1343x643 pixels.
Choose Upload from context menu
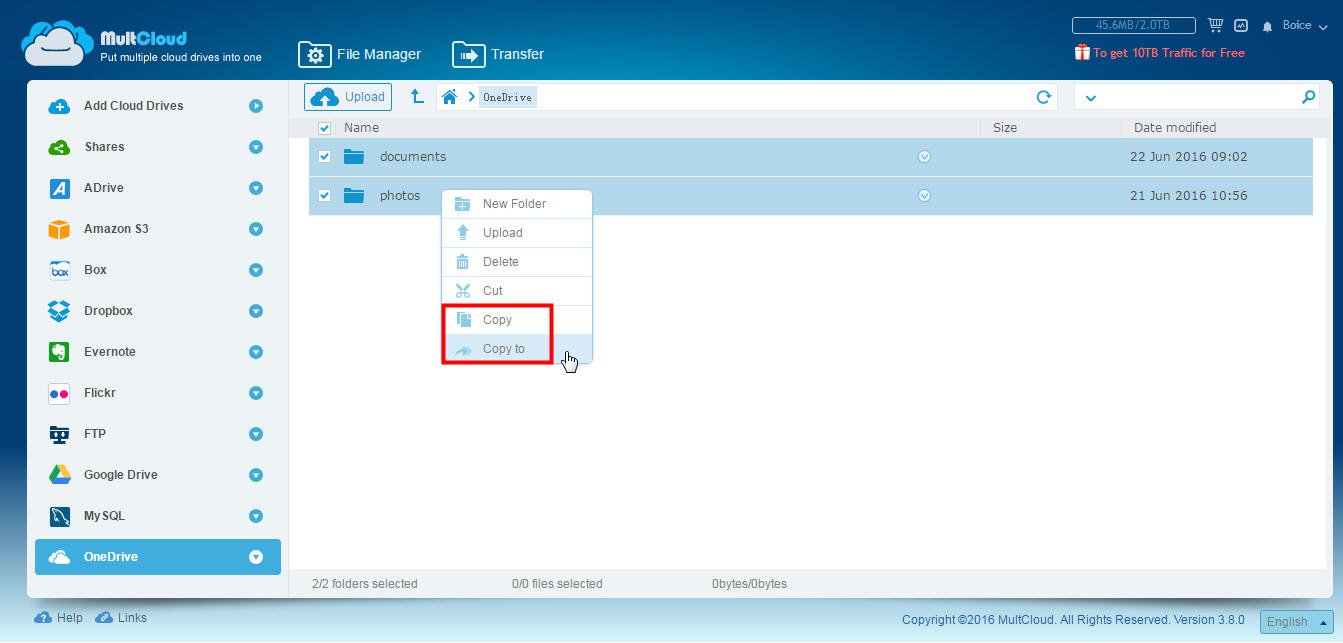(517, 233)
